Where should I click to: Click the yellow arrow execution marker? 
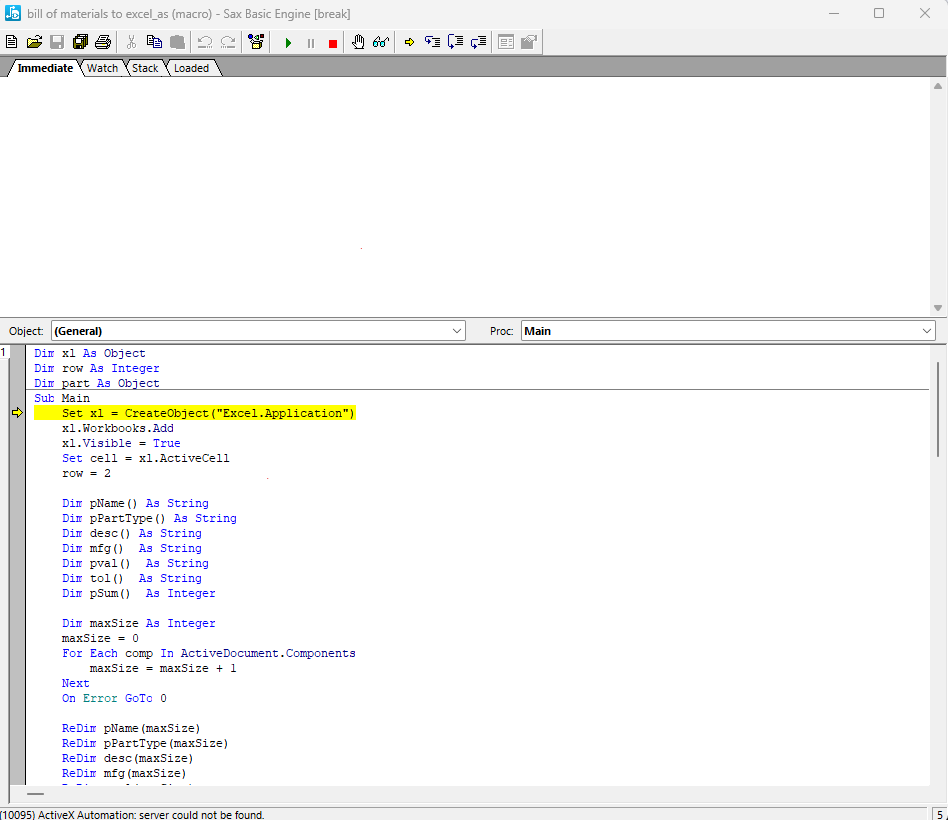point(17,413)
